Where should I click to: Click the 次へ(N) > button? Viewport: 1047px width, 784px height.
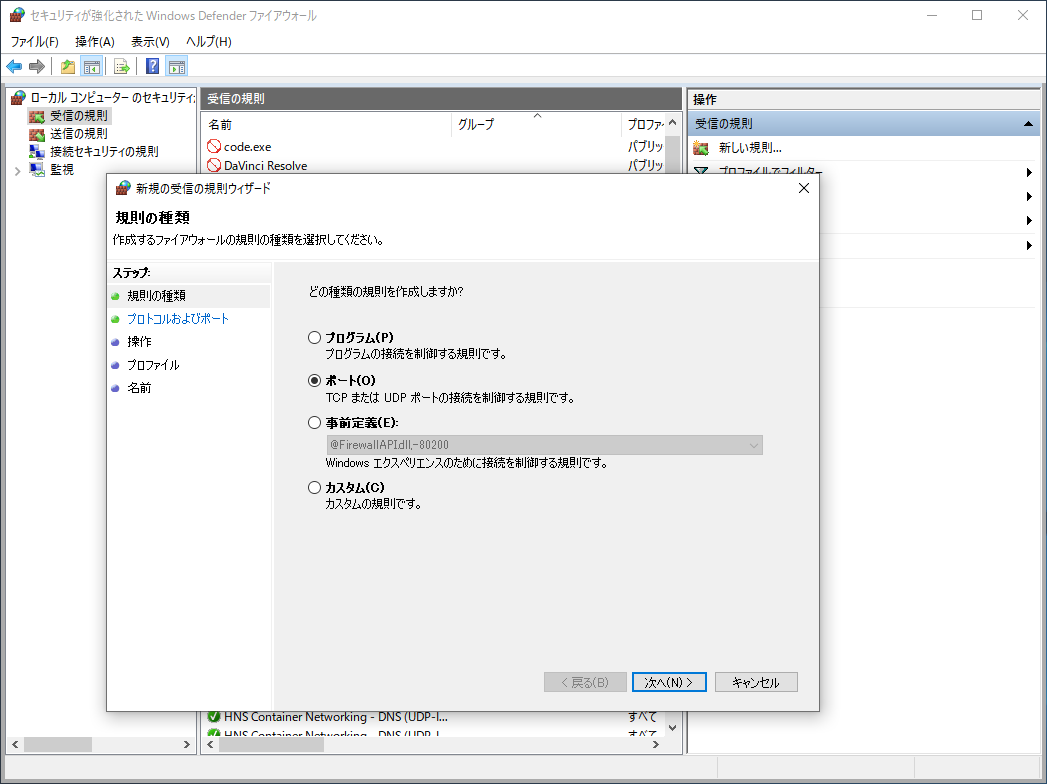point(669,682)
